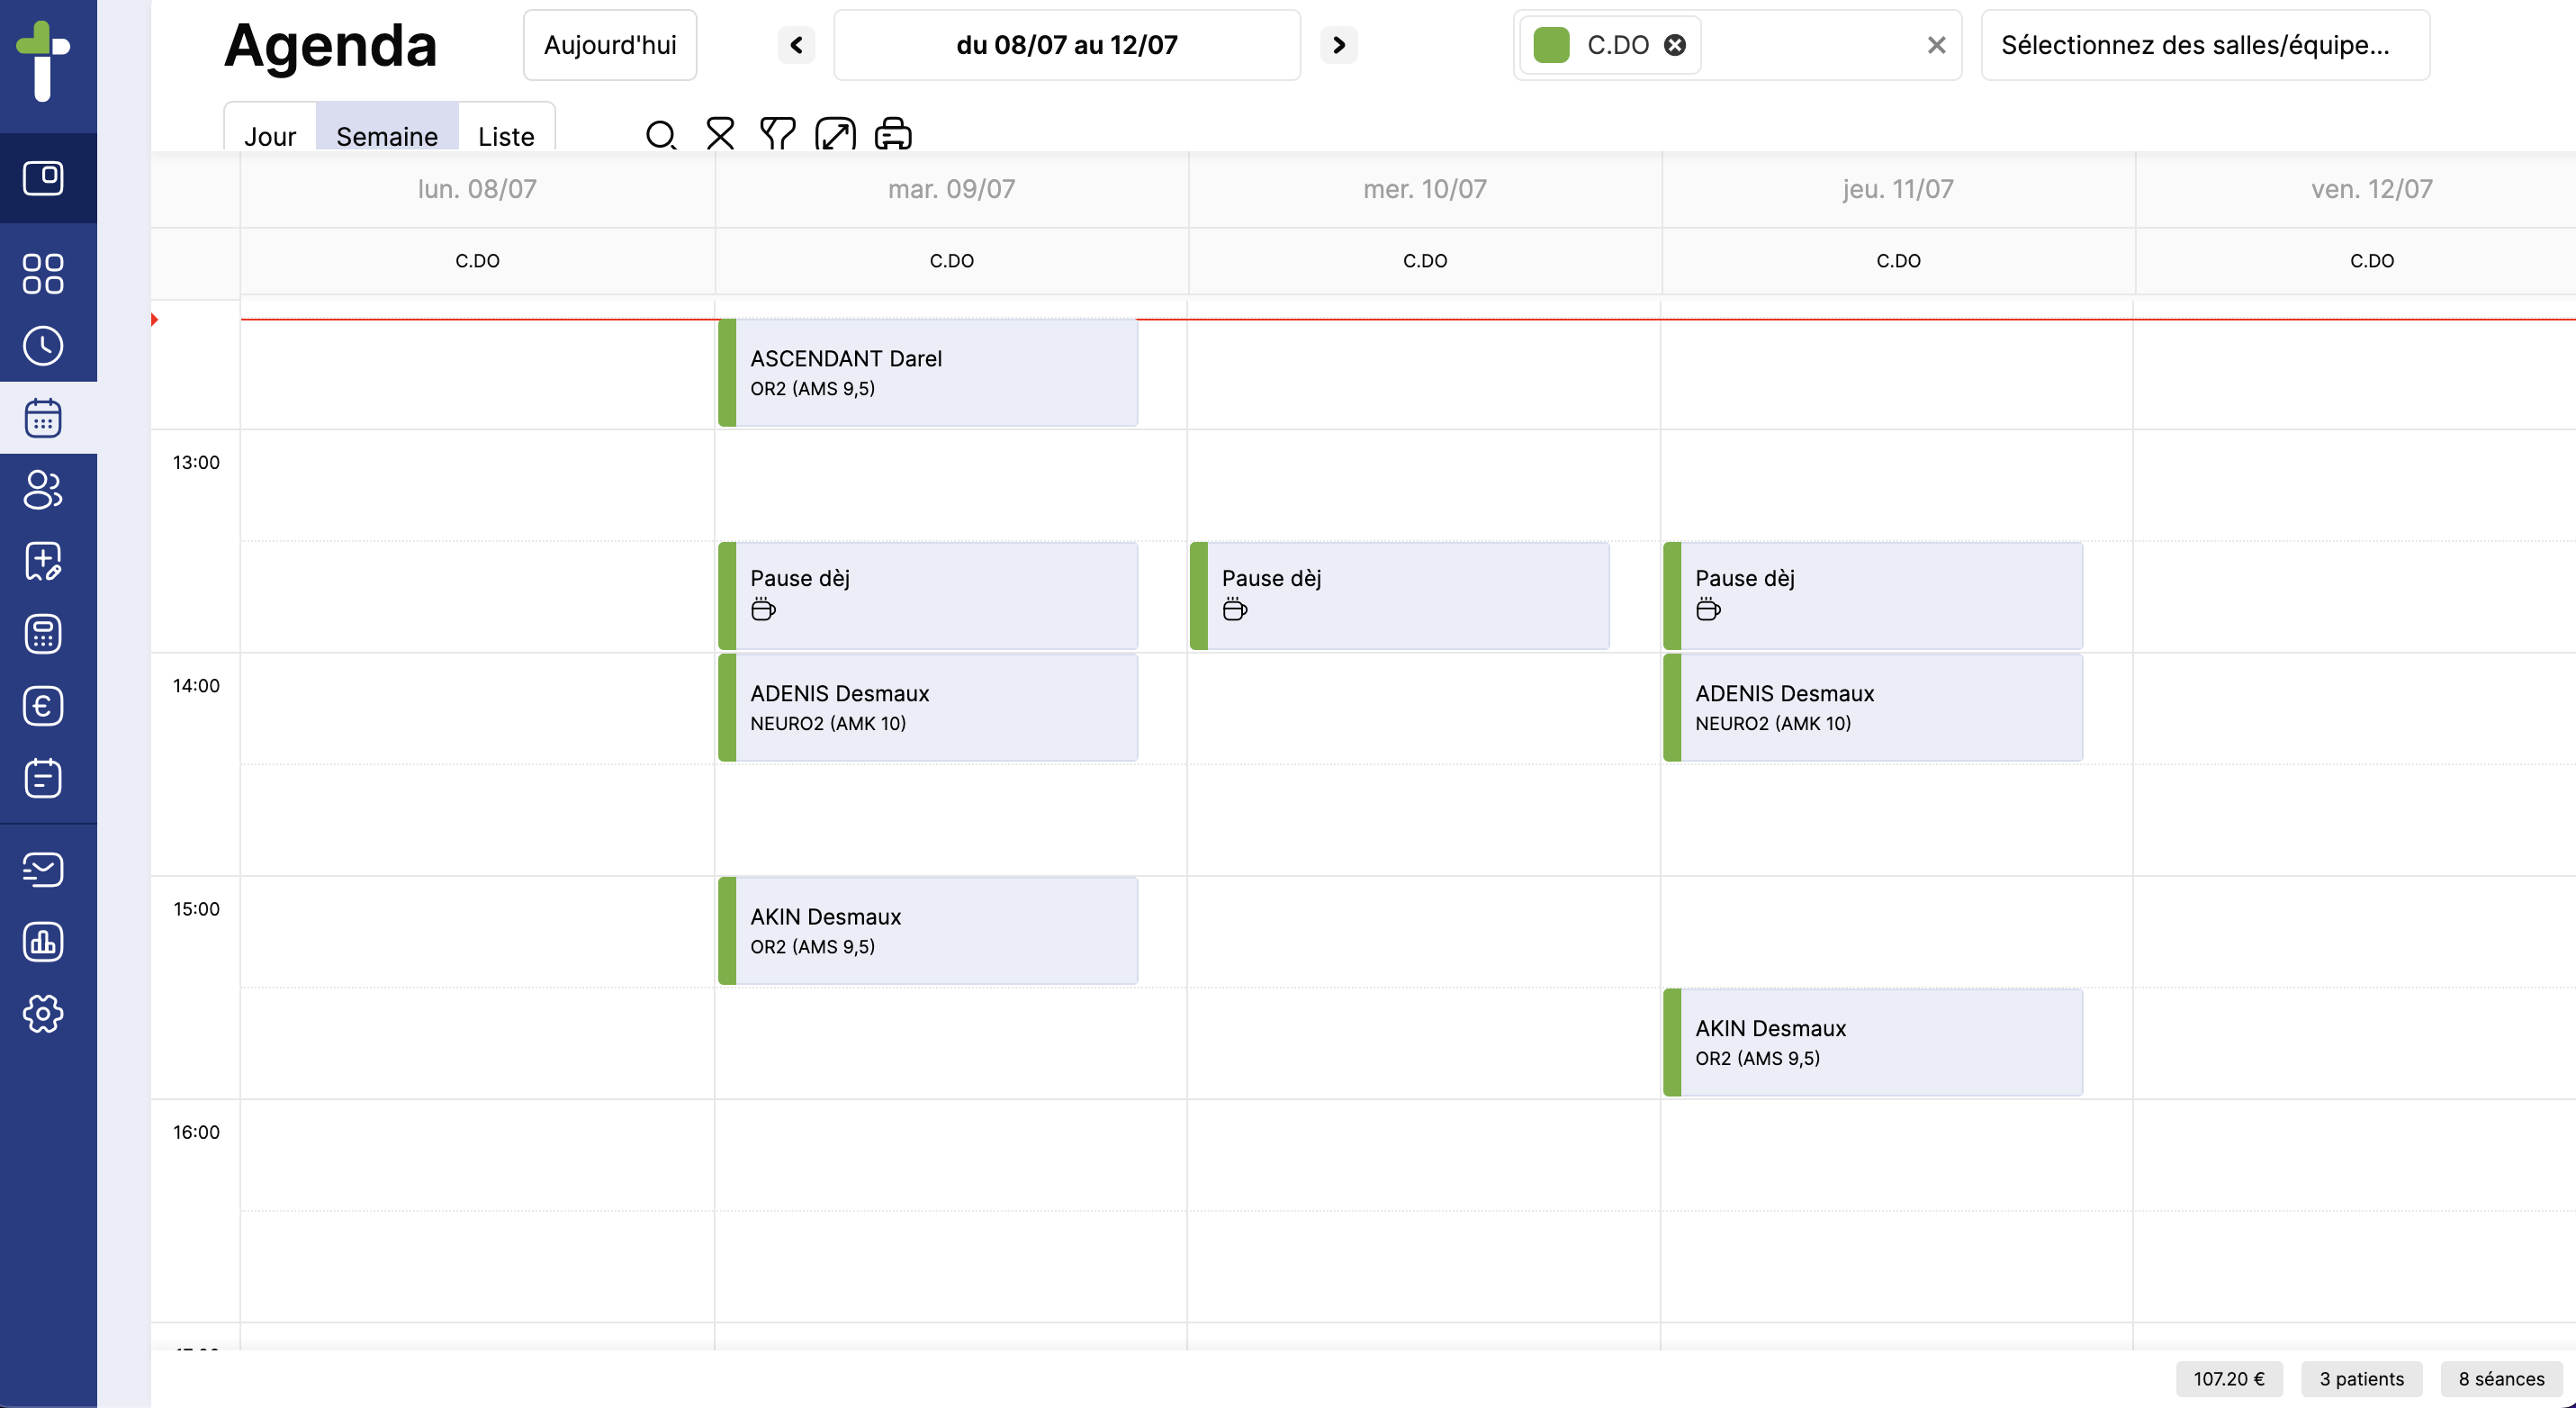2576x1408 pixels.
Task: Click the mar. 09/07 day header
Action: pos(951,189)
